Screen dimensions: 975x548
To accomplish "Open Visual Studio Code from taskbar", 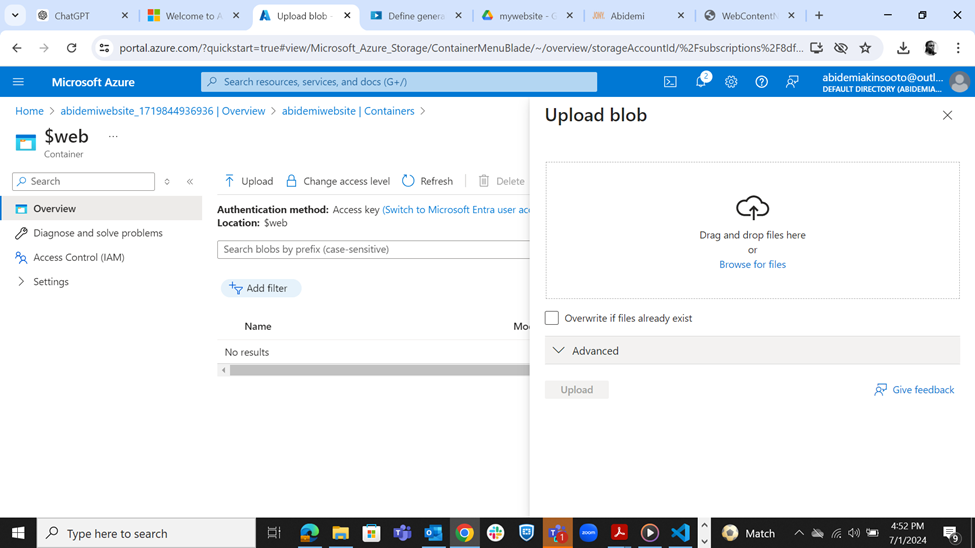I will pyautogui.click(x=680, y=533).
